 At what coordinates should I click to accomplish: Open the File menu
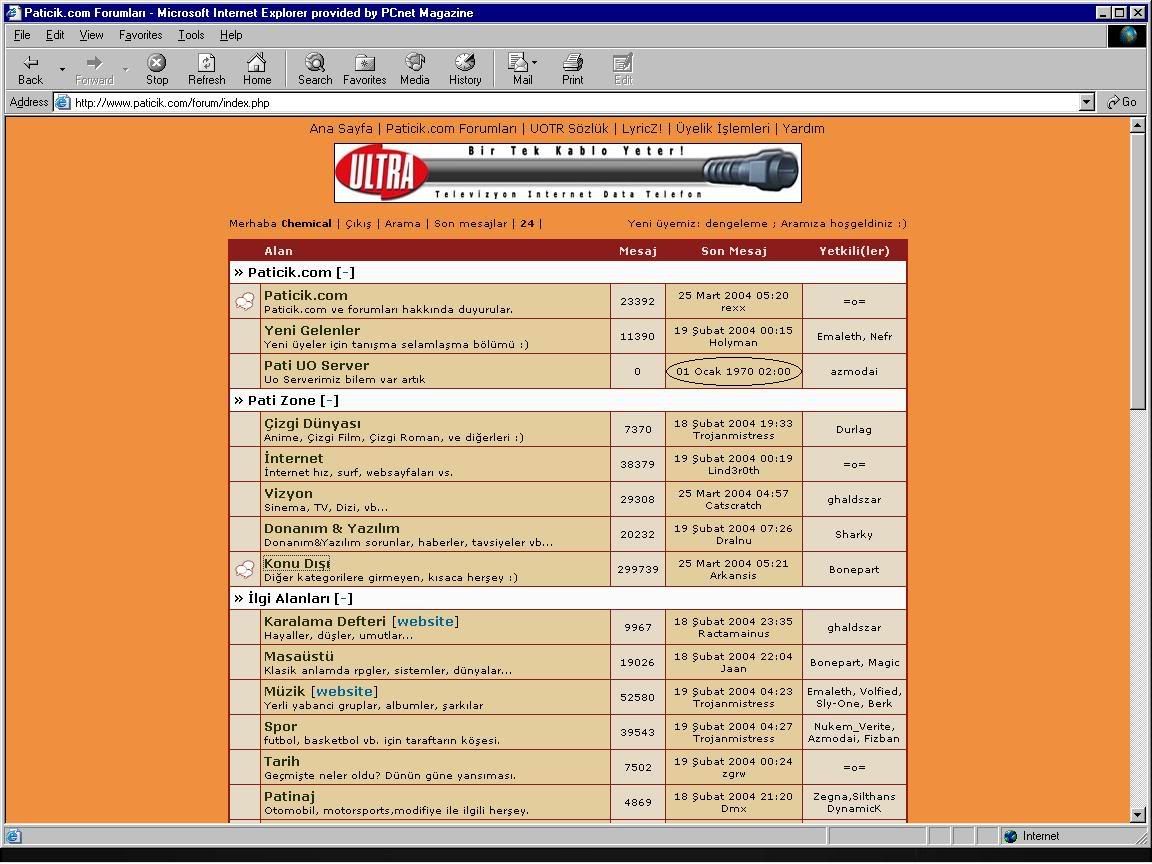pyautogui.click(x=22, y=35)
